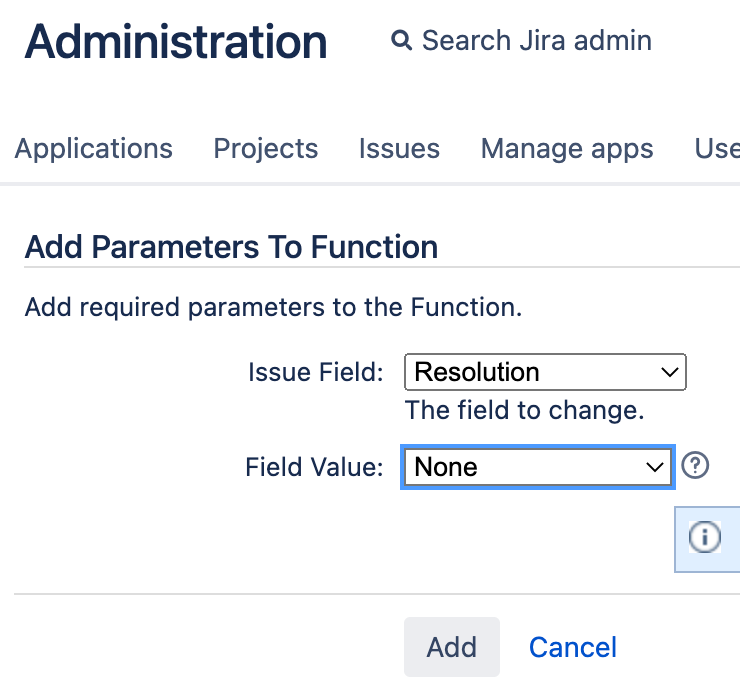Screen dimensions: 740x686
Task: Click 'The field to change.' help text
Action: (524, 410)
